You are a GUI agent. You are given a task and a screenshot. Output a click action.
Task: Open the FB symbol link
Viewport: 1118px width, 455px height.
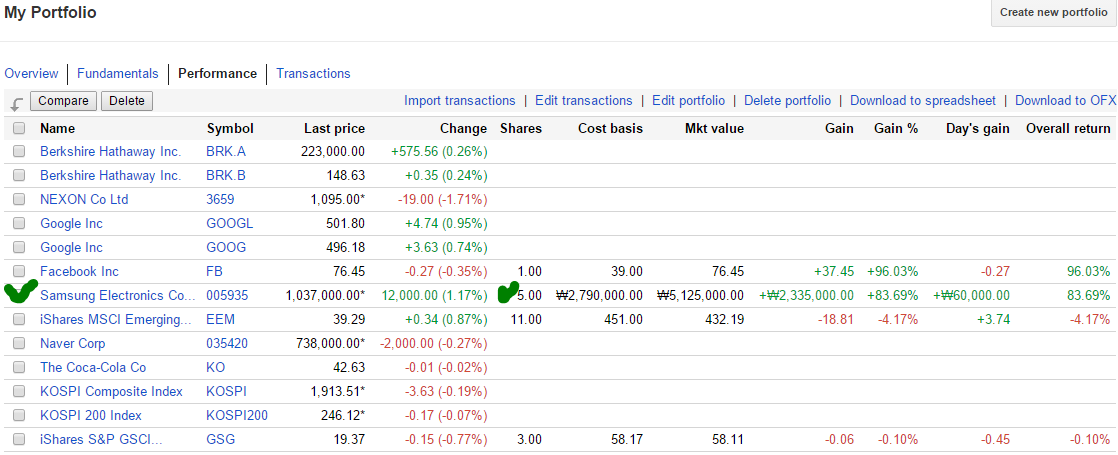[x=215, y=272]
